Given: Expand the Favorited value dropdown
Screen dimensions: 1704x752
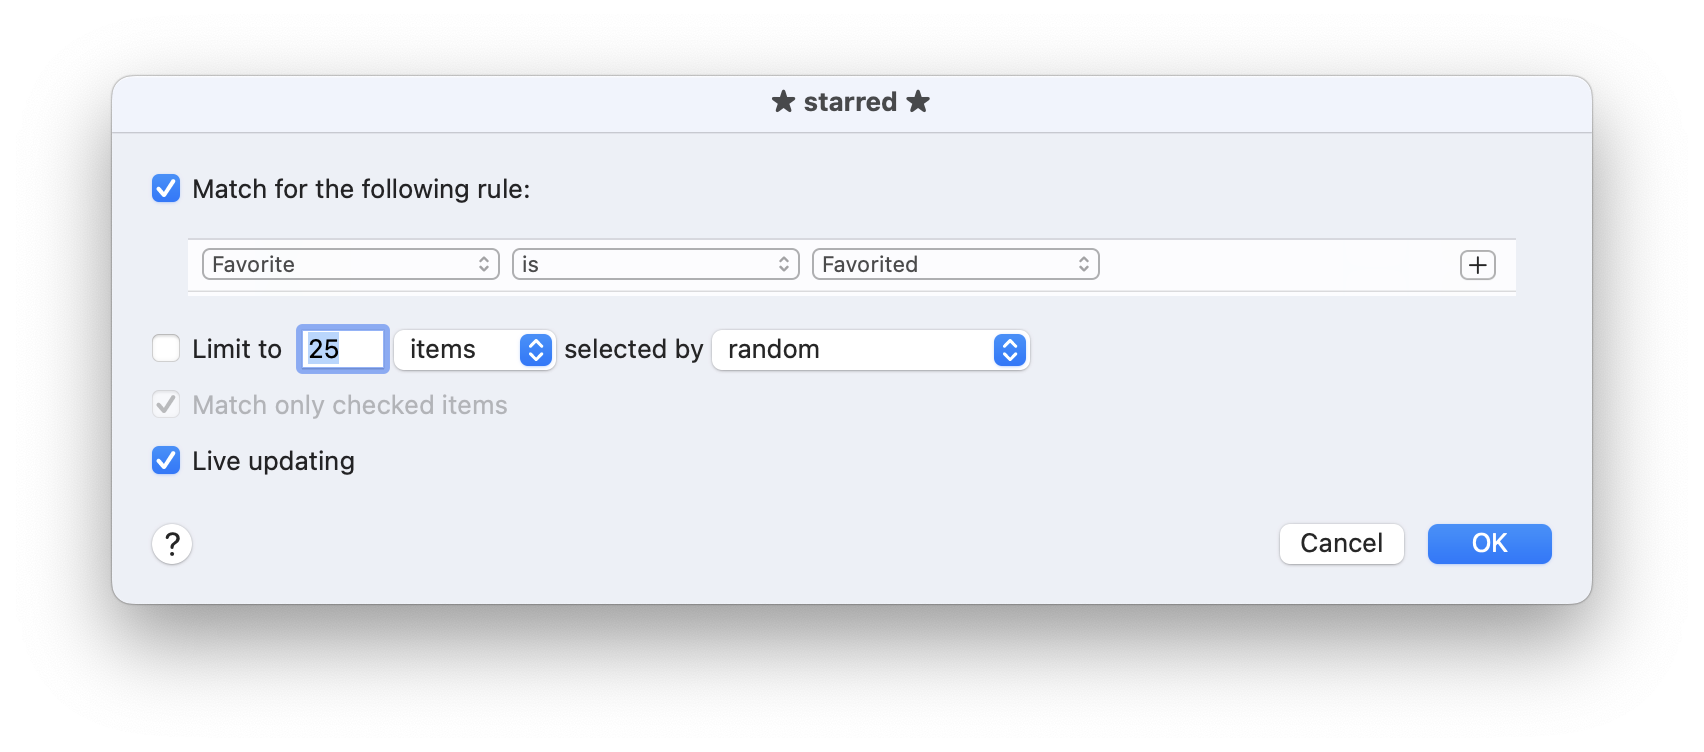Looking at the screenshot, I should [955, 264].
